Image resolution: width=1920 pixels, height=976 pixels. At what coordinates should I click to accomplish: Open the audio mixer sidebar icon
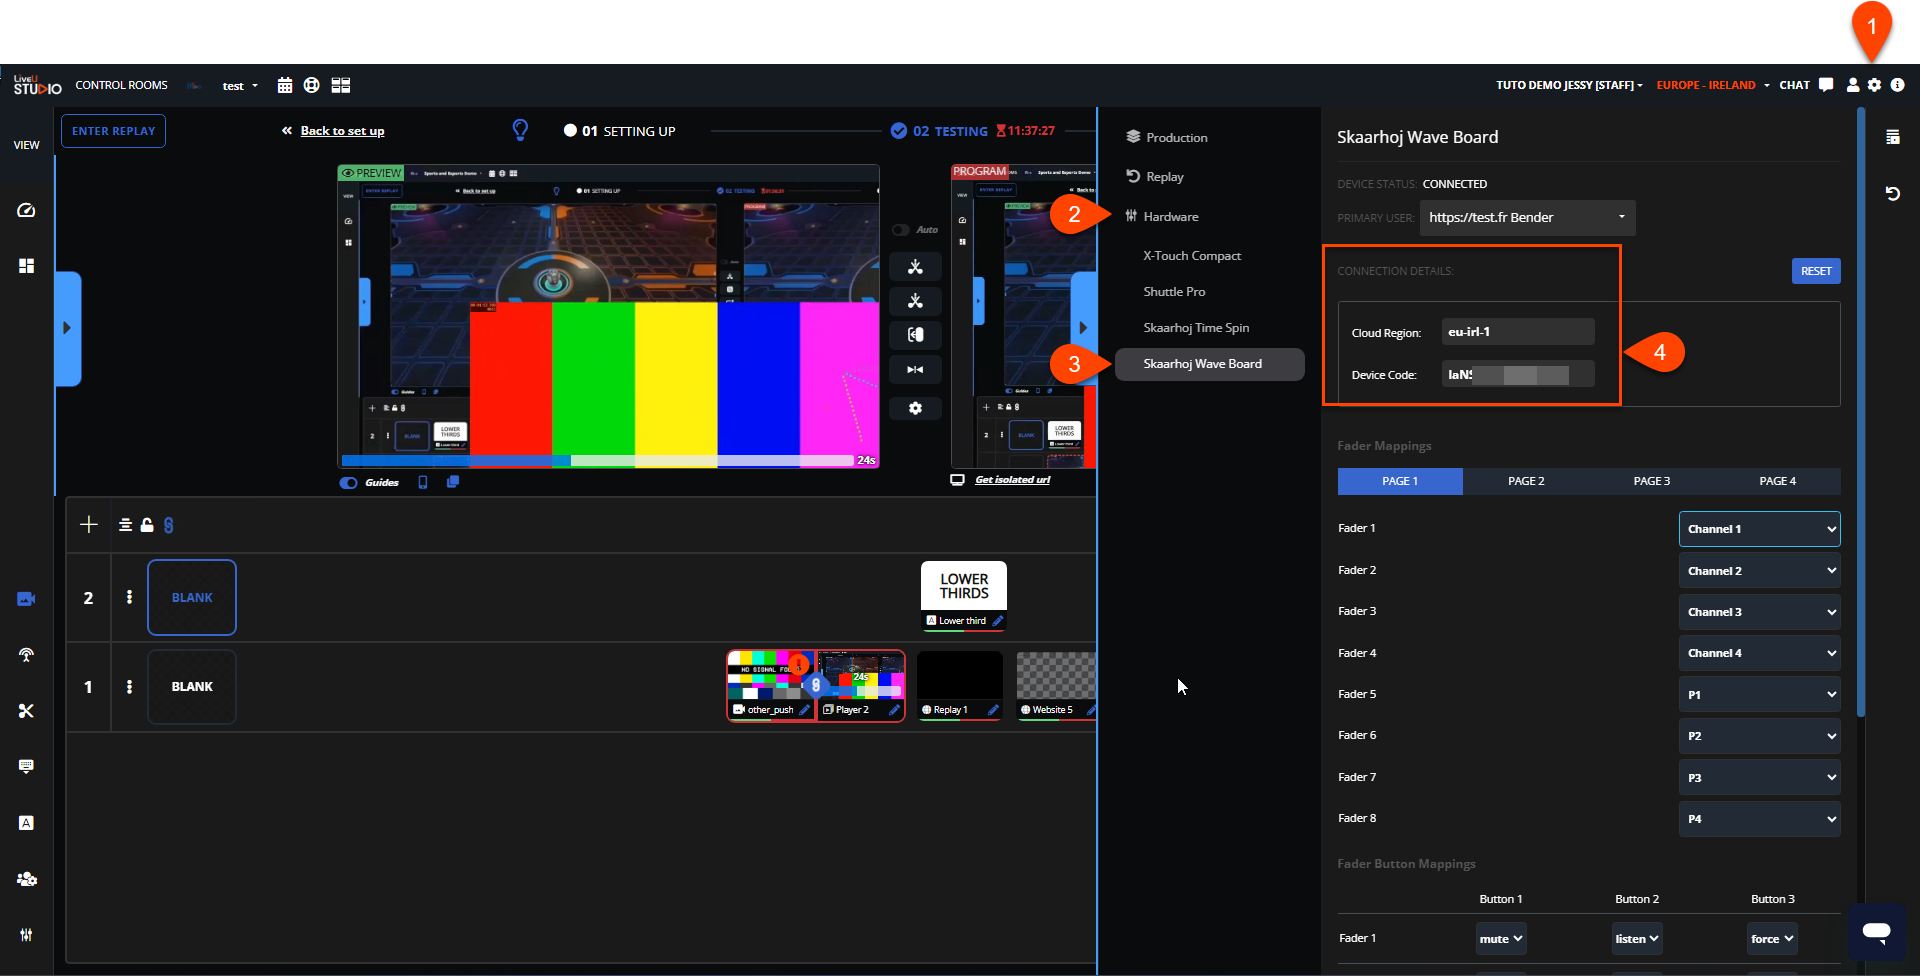tap(26, 934)
